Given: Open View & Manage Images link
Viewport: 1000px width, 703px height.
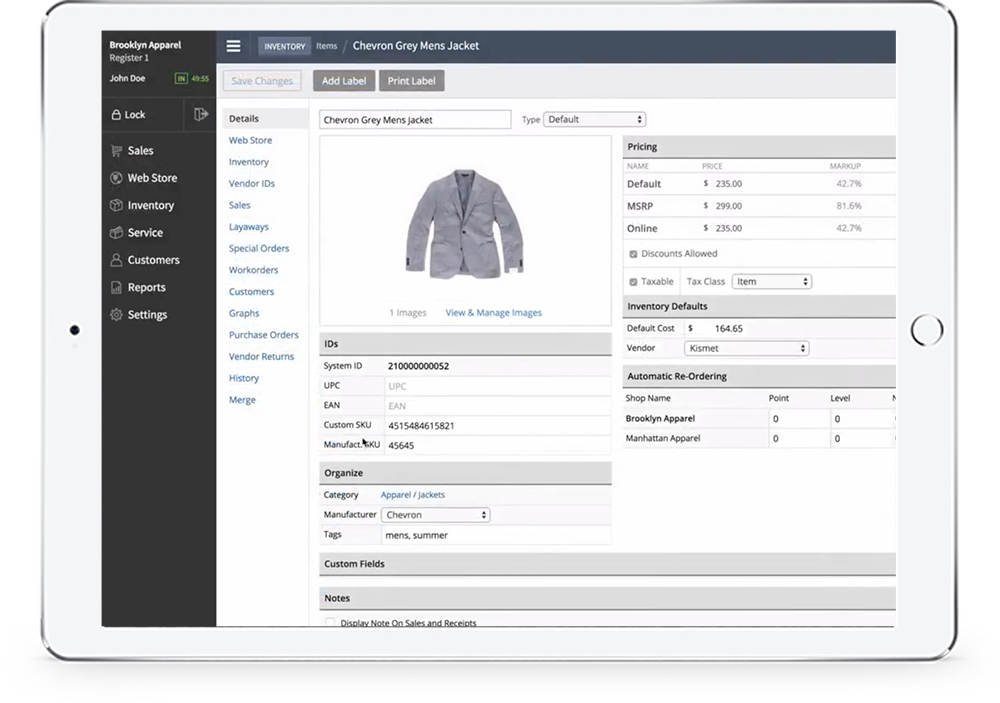Looking at the screenshot, I should click(494, 313).
